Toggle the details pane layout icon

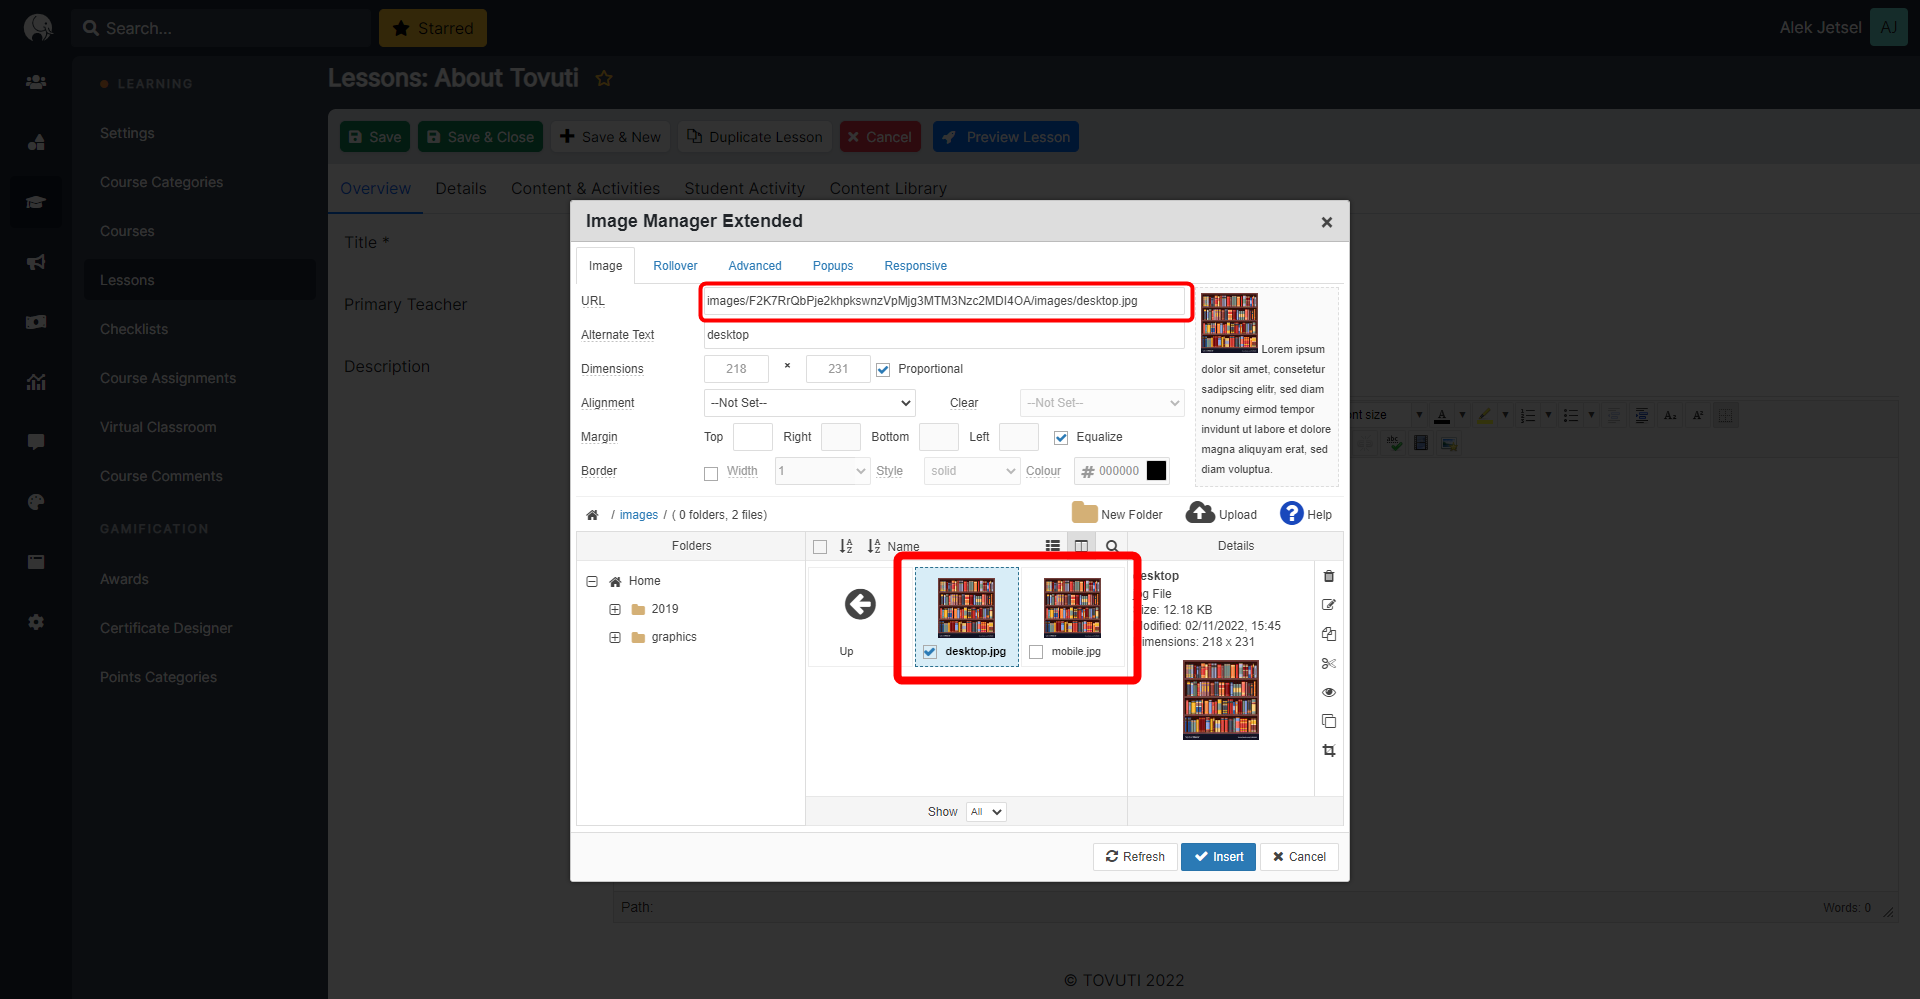click(1081, 546)
